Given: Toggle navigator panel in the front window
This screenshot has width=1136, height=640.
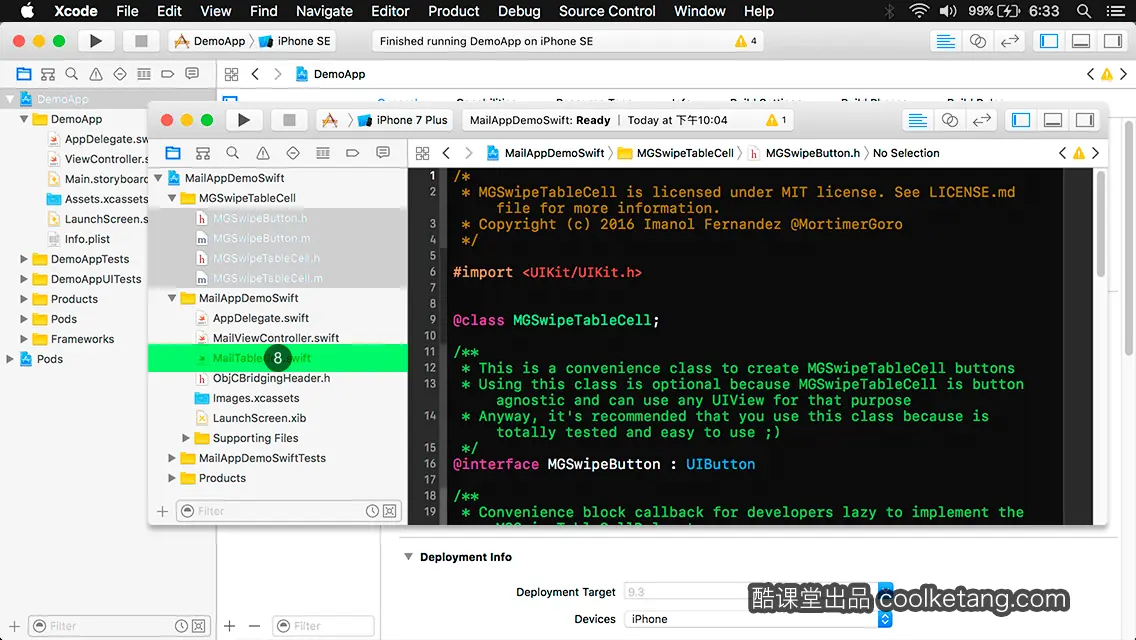Looking at the screenshot, I should coord(1021,120).
